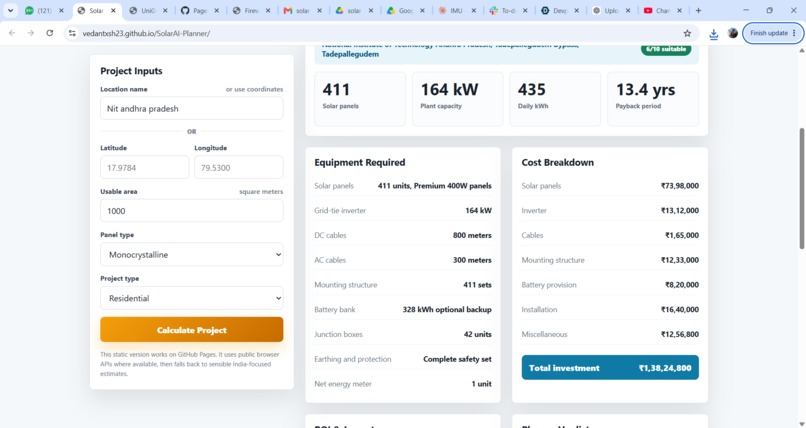Screen dimensions: 806x428
Task: Open the Chrome profile avatar
Action: pyautogui.click(x=733, y=33)
